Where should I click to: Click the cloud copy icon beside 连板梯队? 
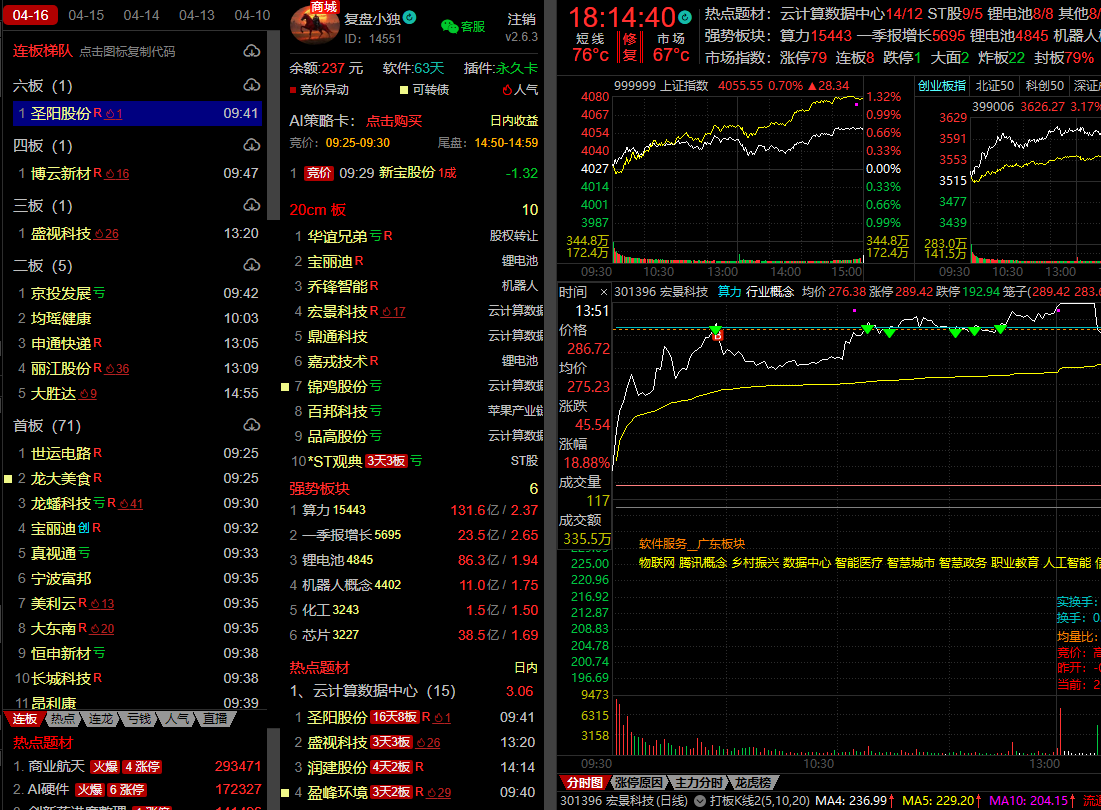coord(251,51)
